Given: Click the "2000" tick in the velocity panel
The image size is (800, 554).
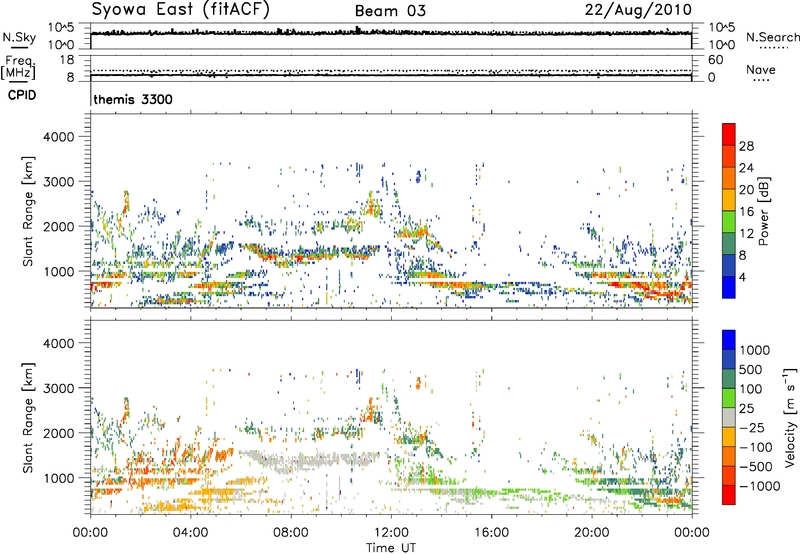Looking at the screenshot, I should point(58,433).
